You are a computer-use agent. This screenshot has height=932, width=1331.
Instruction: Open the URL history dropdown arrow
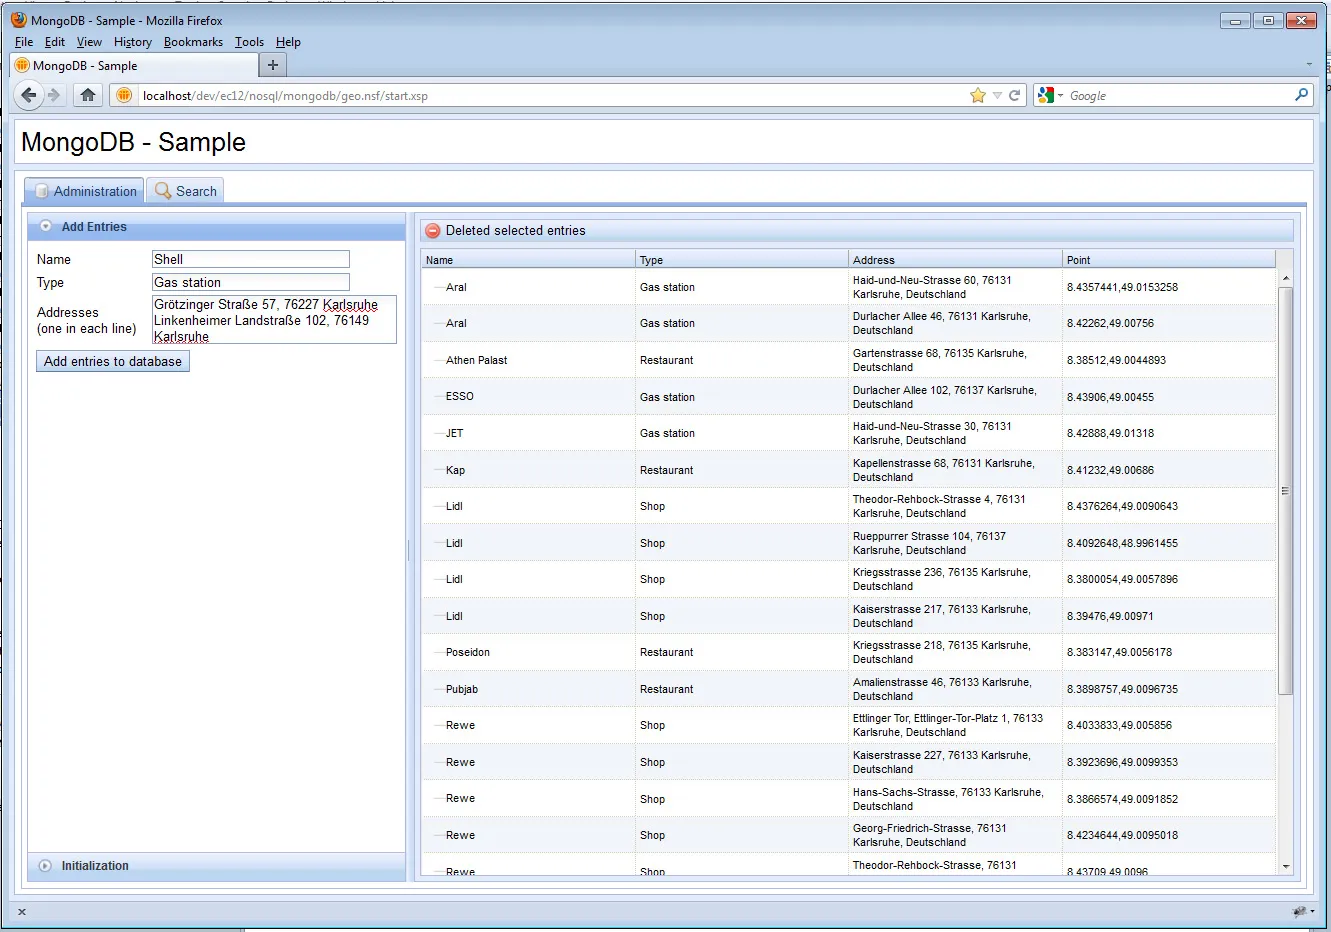coord(997,96)
